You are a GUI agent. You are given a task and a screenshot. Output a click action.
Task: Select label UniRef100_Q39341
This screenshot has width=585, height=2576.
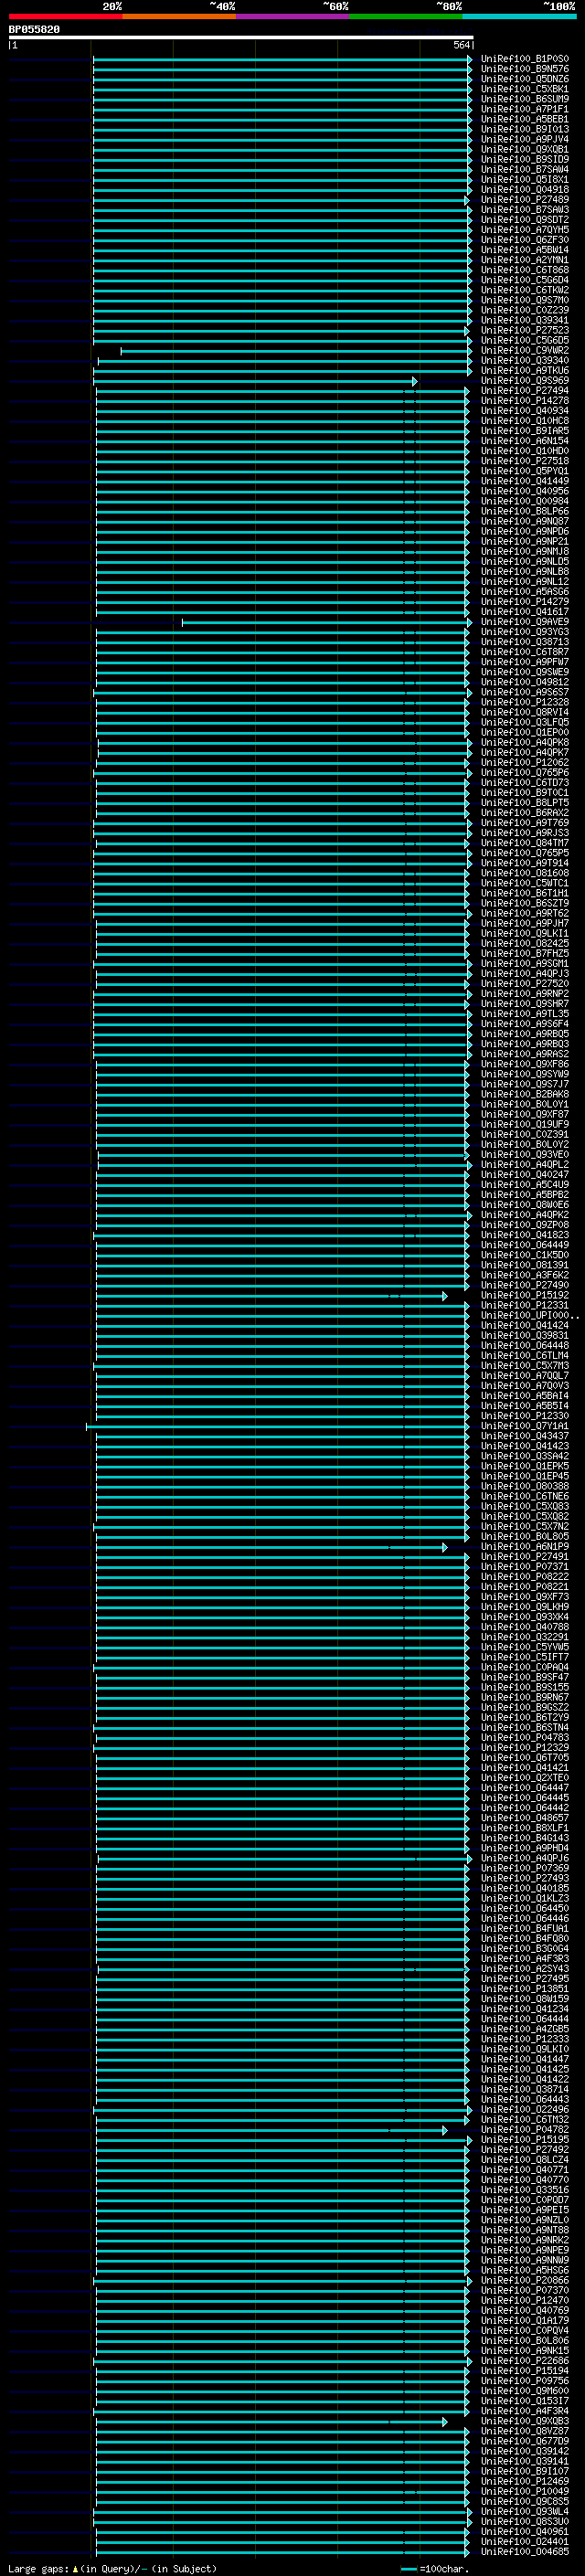click(524, 320)
